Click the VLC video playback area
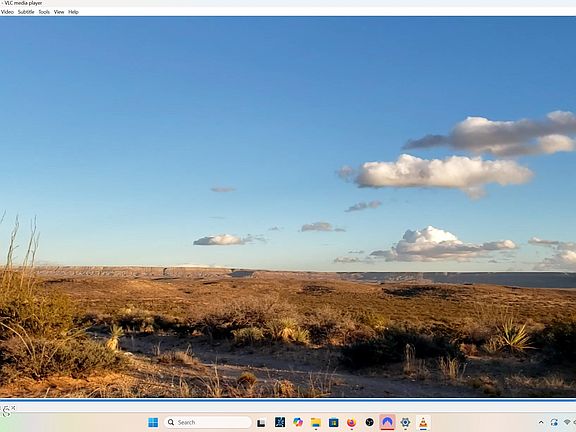Image resolution: width=576 pixels, height=432 pixels. 288,207
